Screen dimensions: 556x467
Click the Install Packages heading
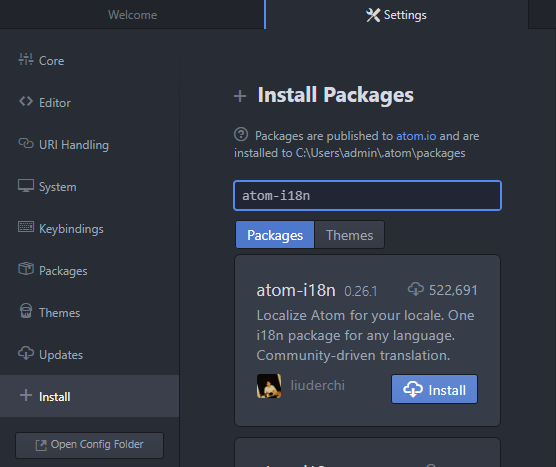click(x=335, y=95)
